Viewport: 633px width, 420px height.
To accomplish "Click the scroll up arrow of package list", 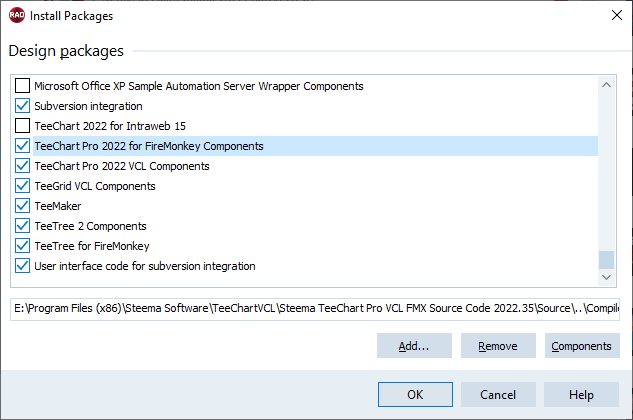I will 606,85.
